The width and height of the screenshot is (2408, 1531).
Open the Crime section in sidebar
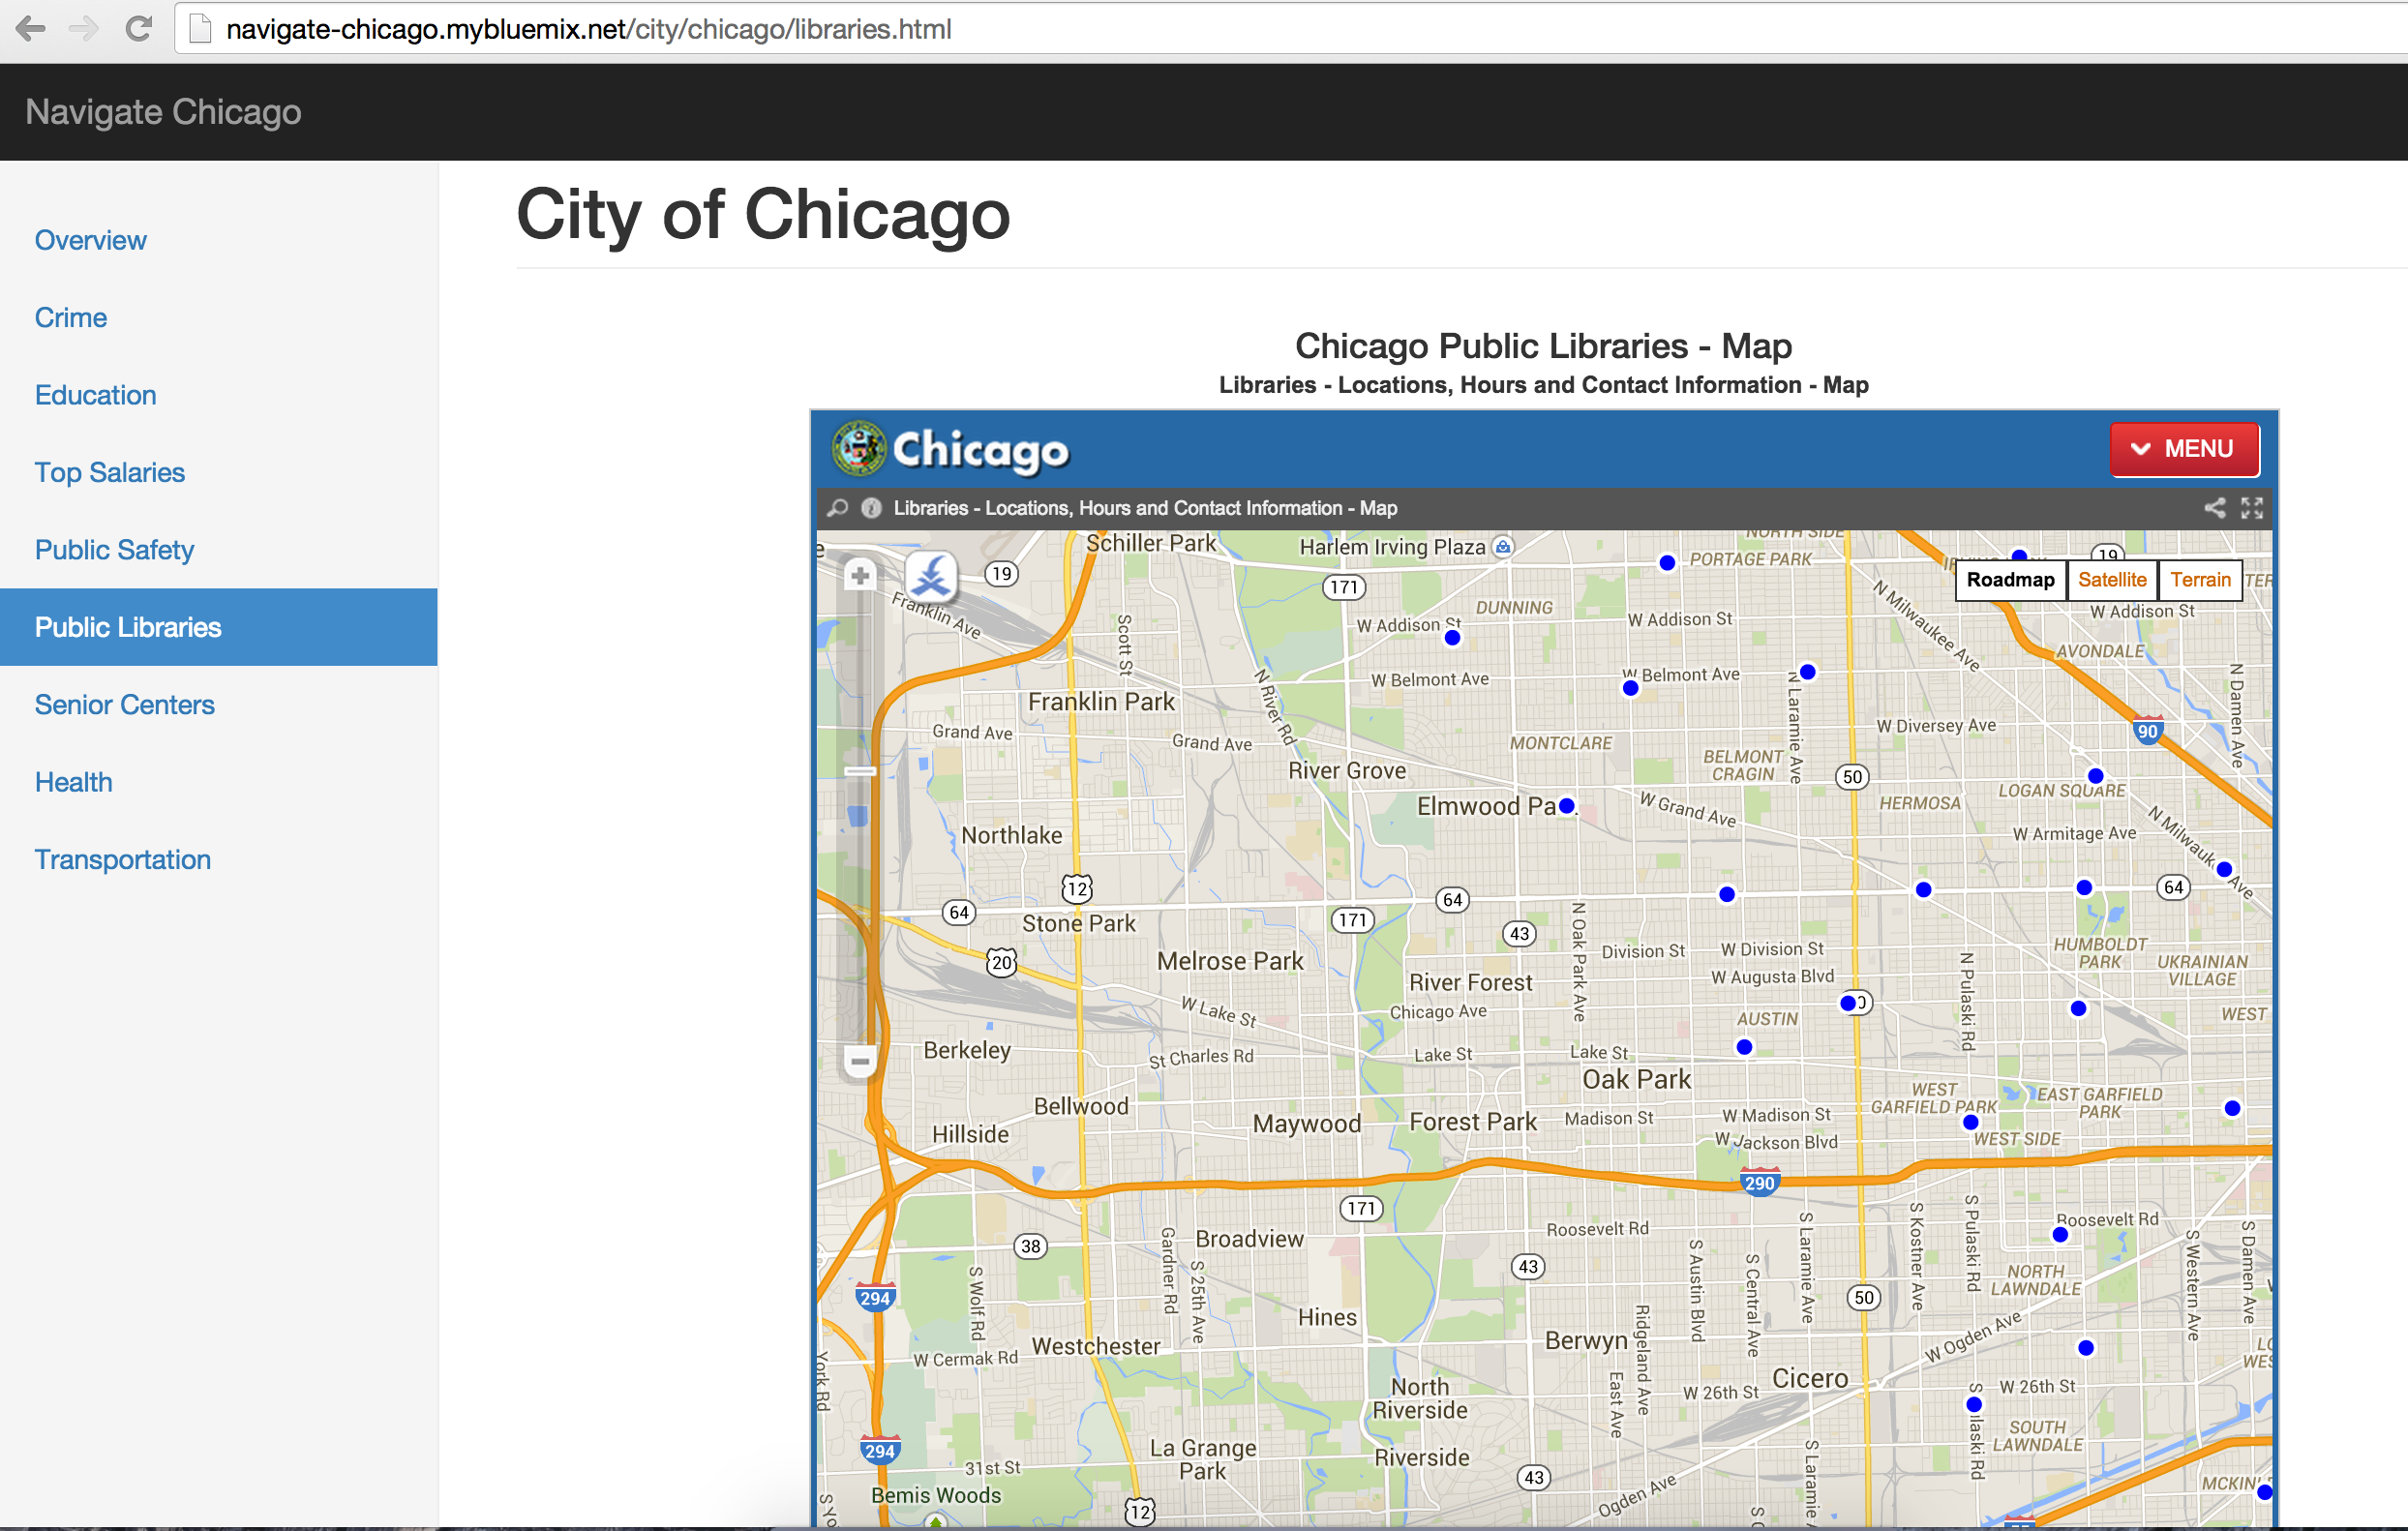(x=70, y=317)
